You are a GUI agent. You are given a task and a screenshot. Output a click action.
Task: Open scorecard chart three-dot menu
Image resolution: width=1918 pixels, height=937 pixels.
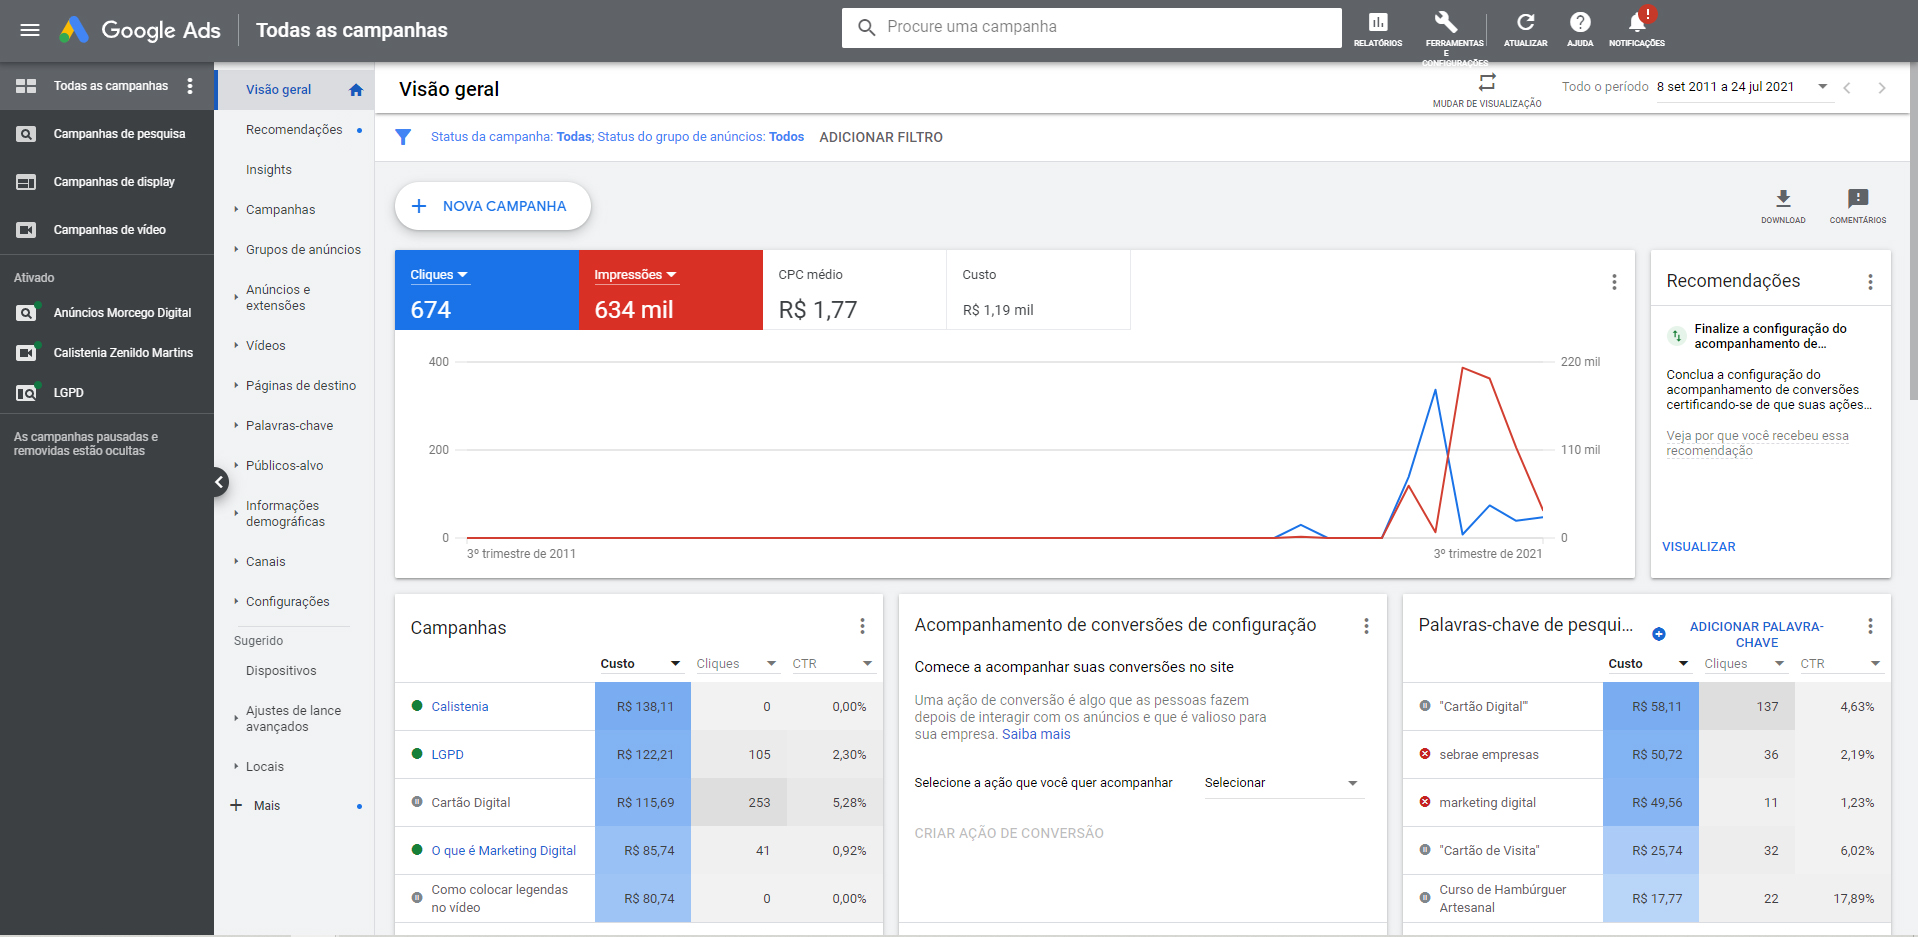(1614, 282)
